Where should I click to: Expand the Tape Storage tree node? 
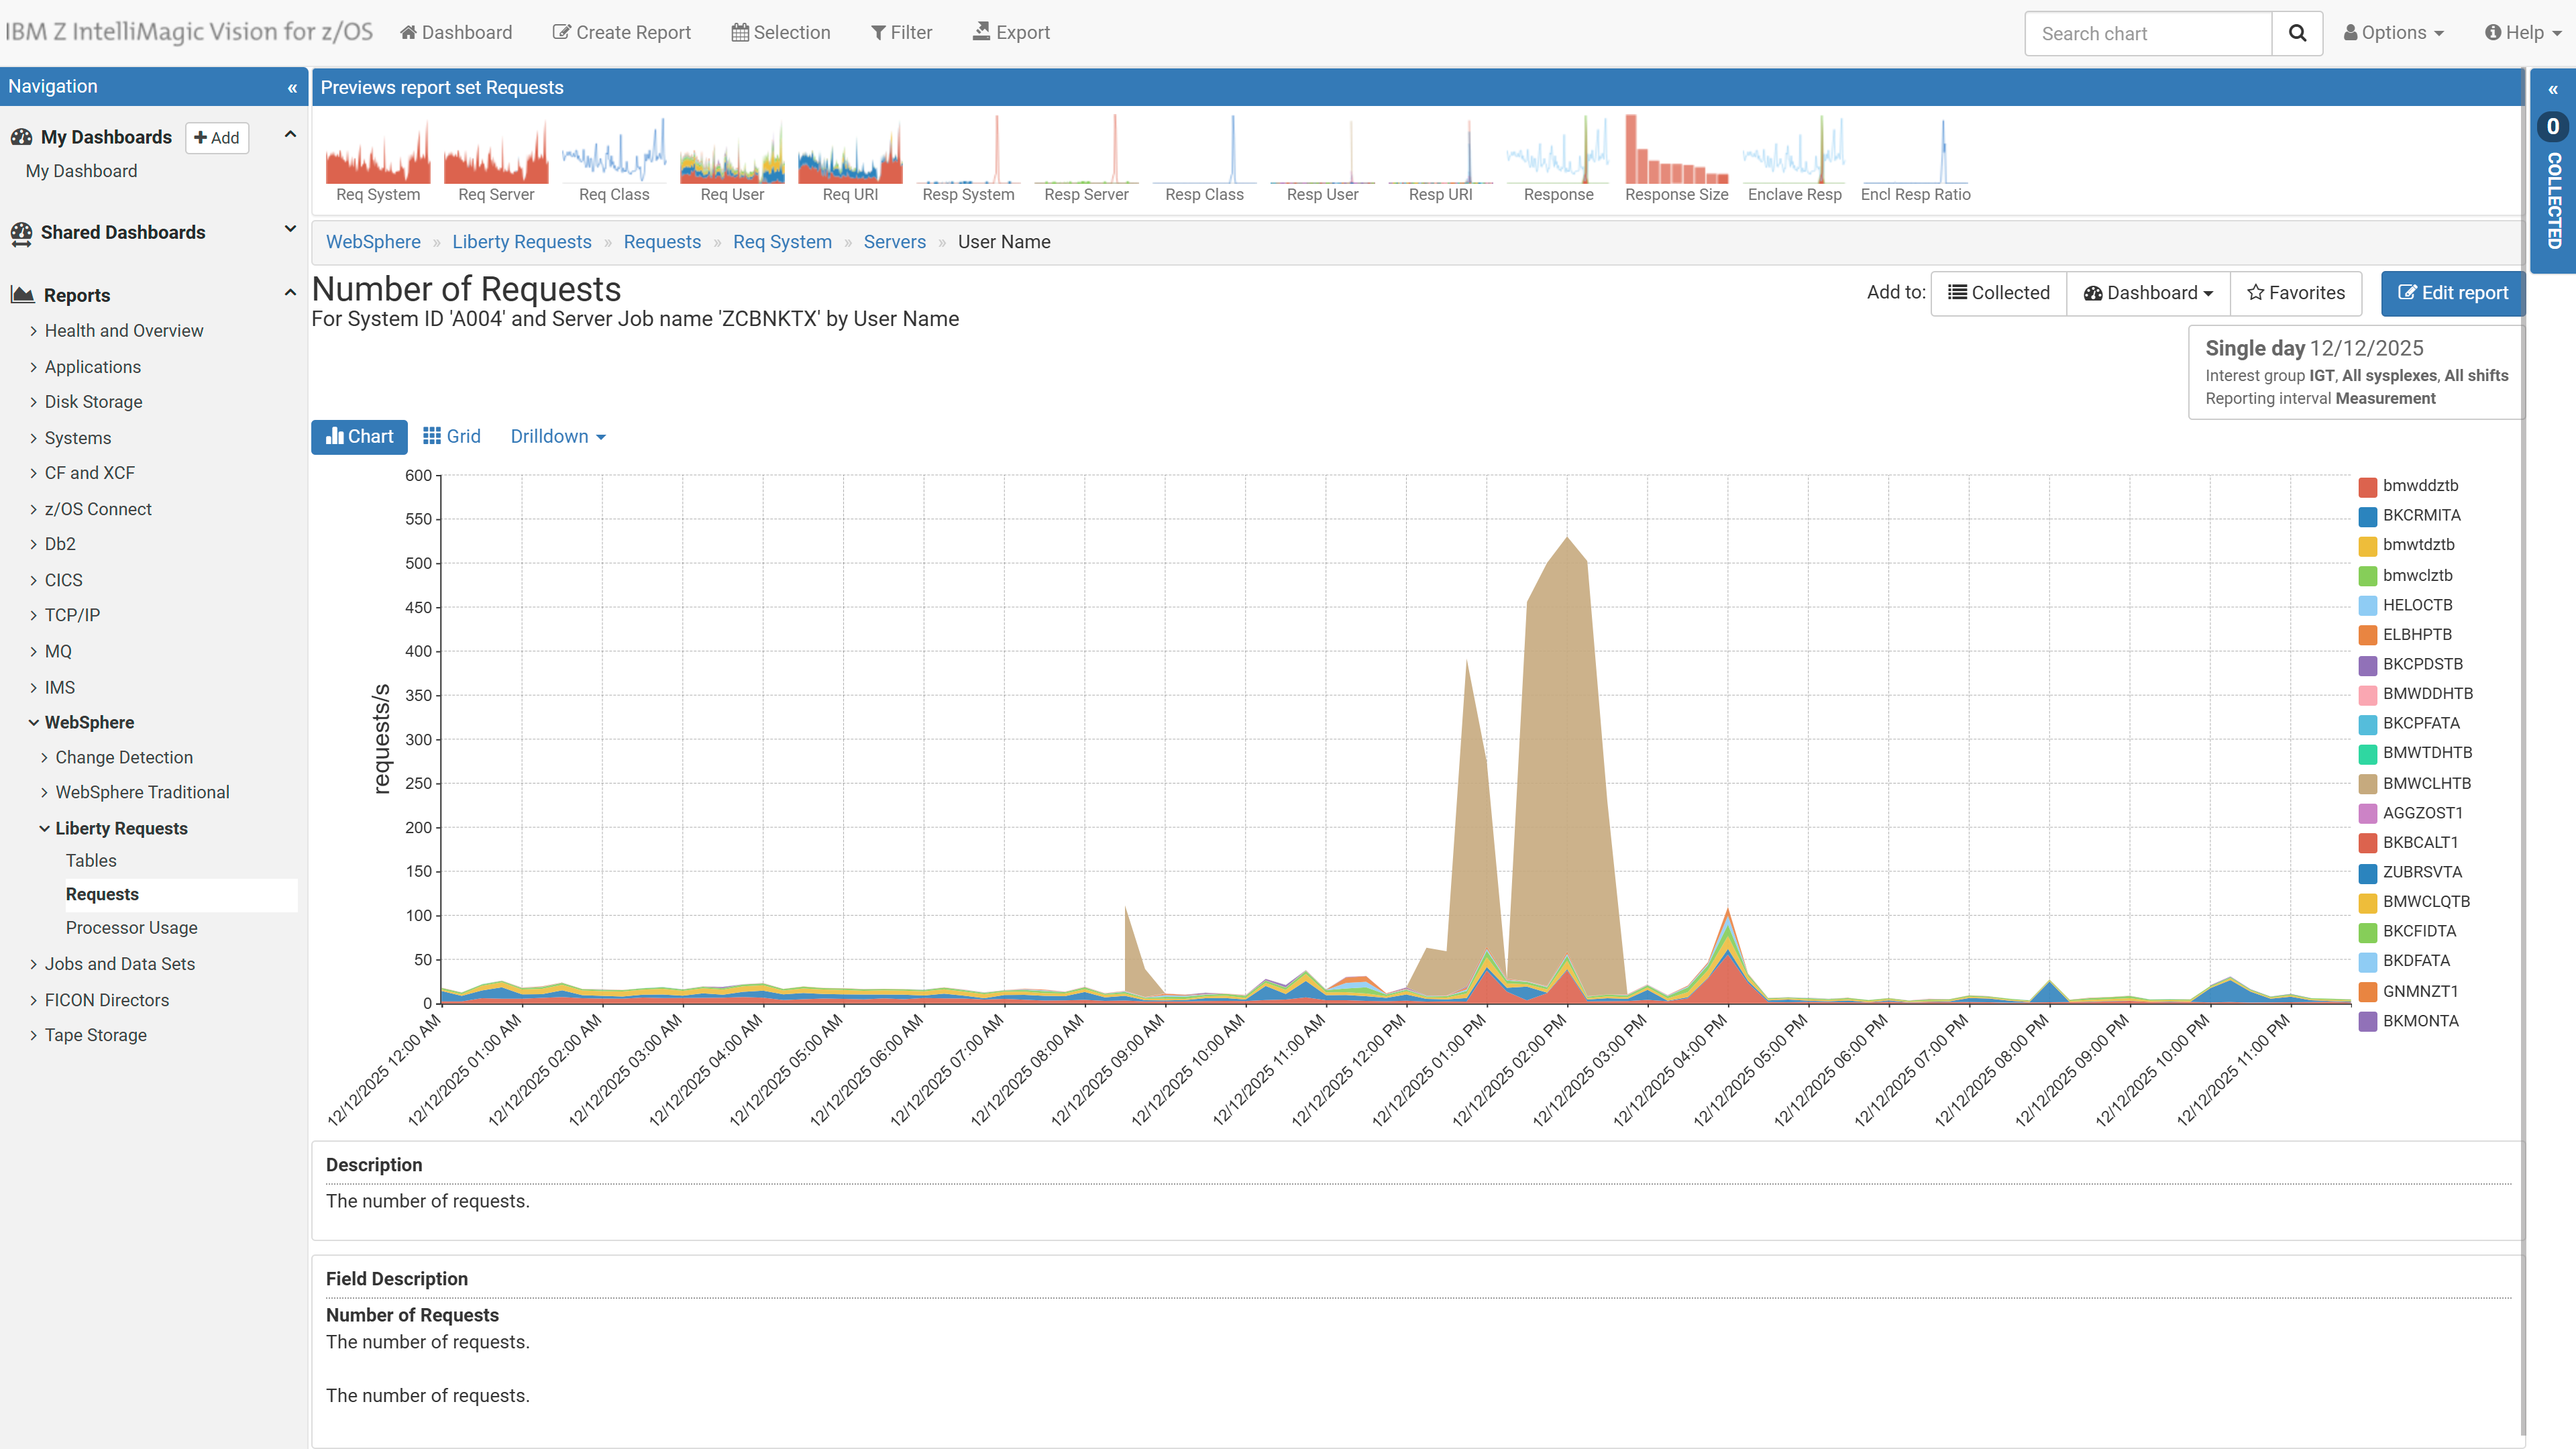click(x=34, y=1035)
